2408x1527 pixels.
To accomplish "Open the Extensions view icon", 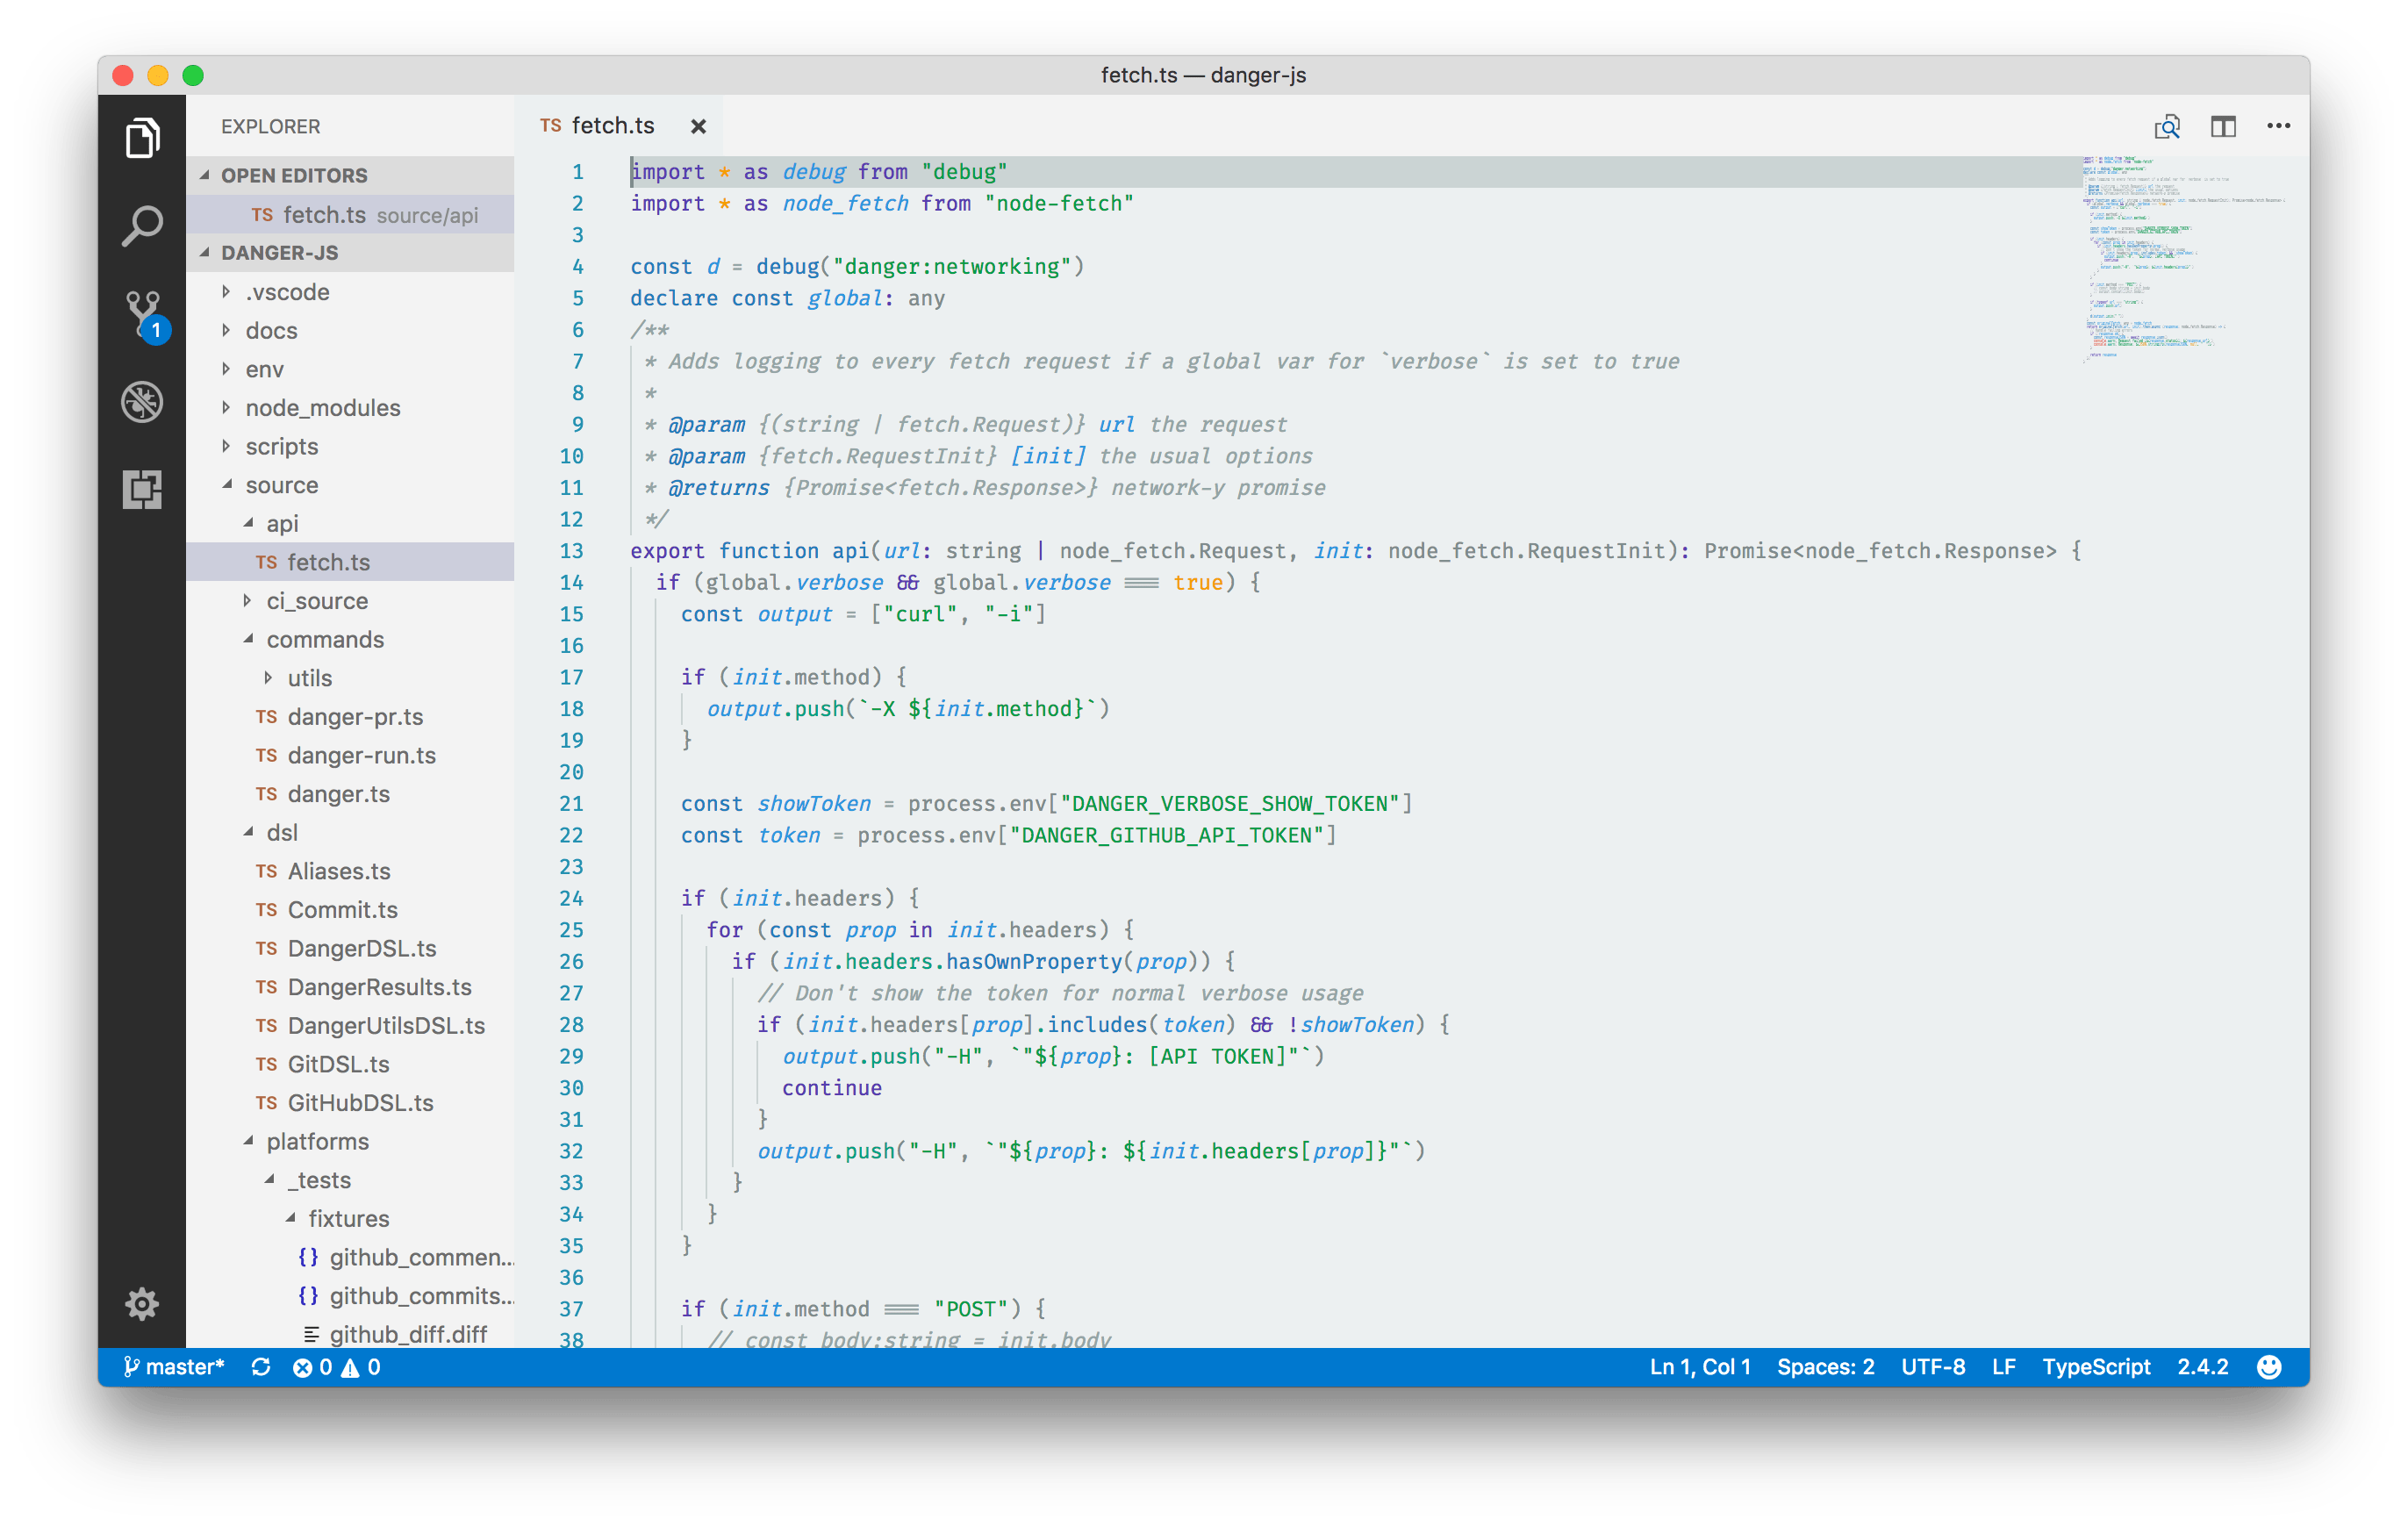I will coord(142,489).
